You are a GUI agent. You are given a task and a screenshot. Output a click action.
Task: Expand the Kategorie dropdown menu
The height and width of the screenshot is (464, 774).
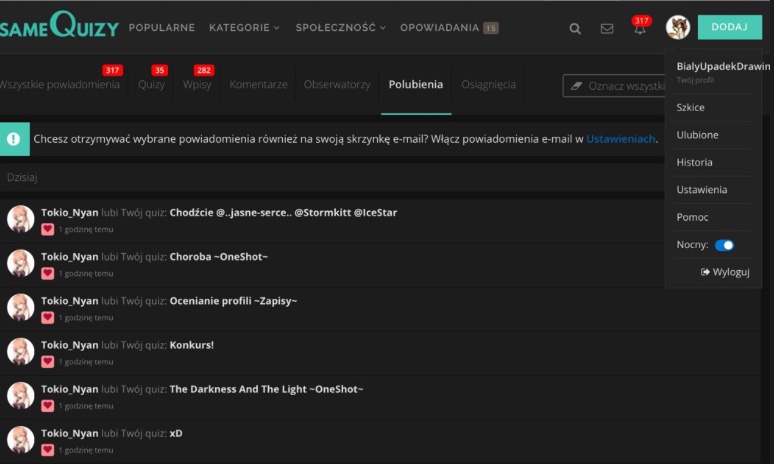coord(245,28)
